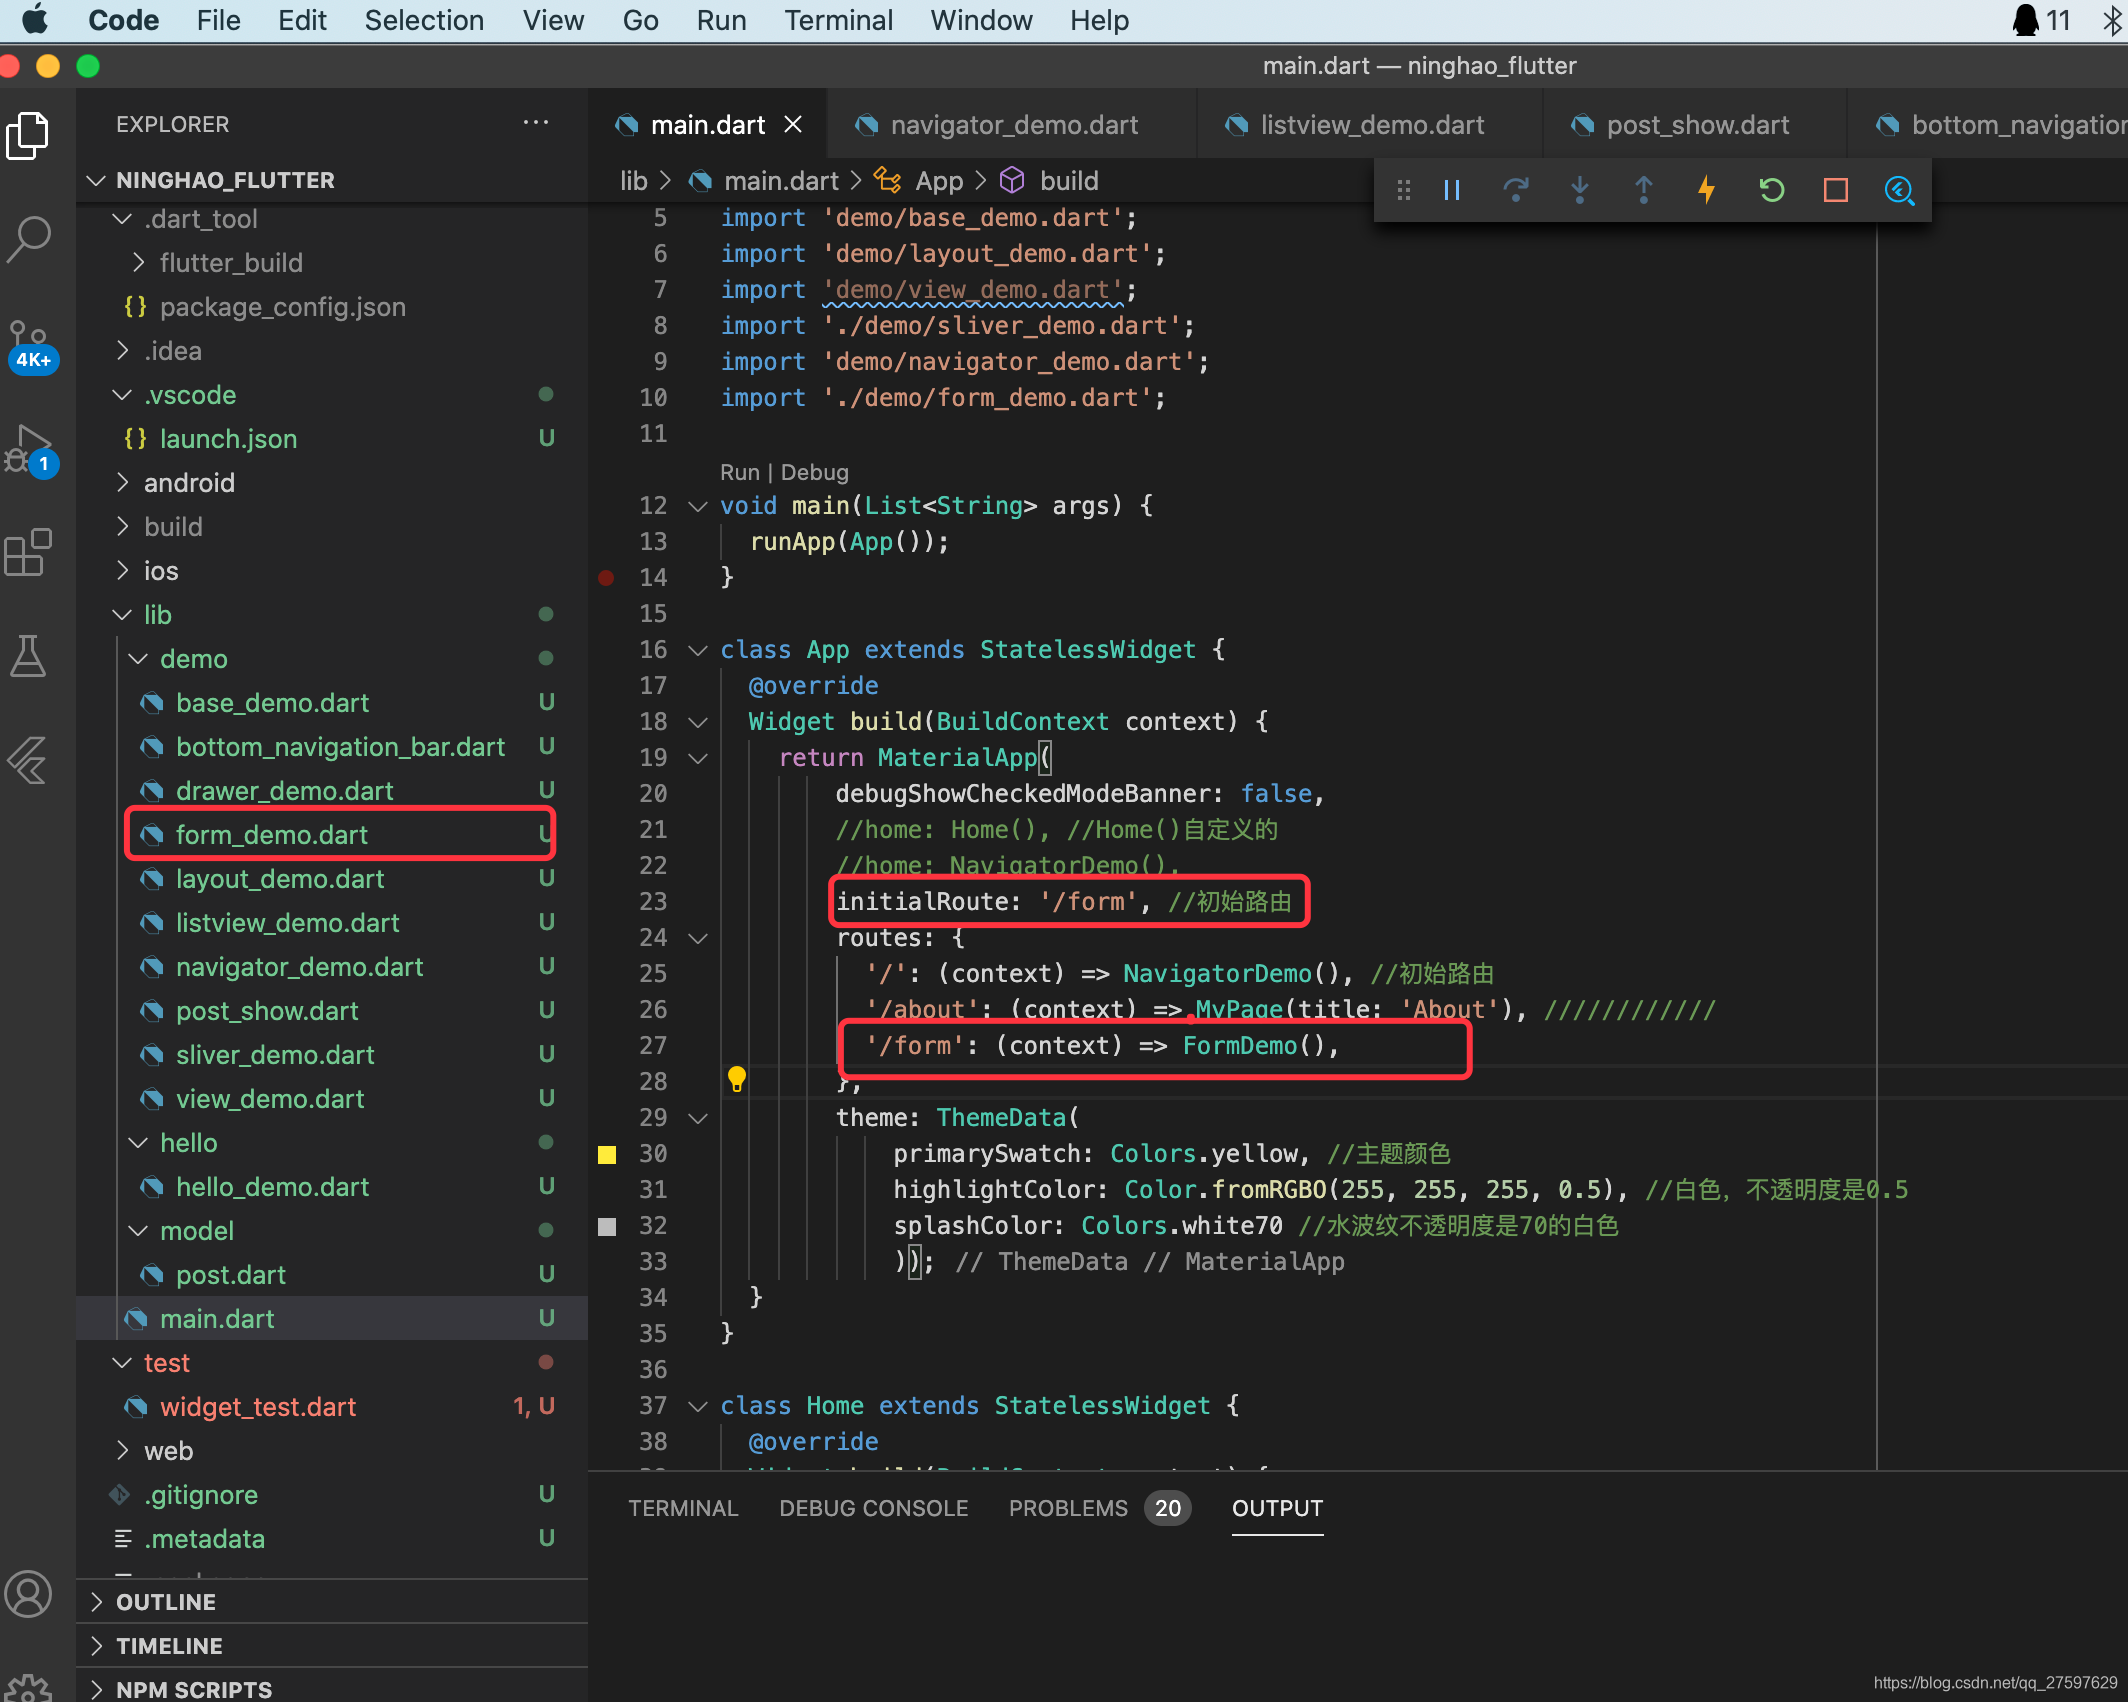This screenshot has width=2128, height=1702.
Task: Collapse the lib folder
Action: [122, 615]
